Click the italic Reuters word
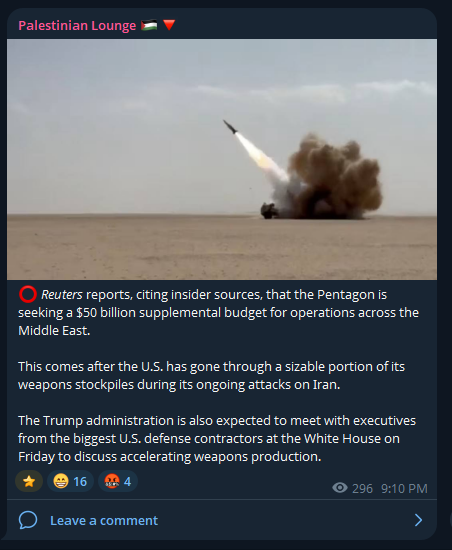This screenshot has height=550, width=452. (x=62, y=295)
